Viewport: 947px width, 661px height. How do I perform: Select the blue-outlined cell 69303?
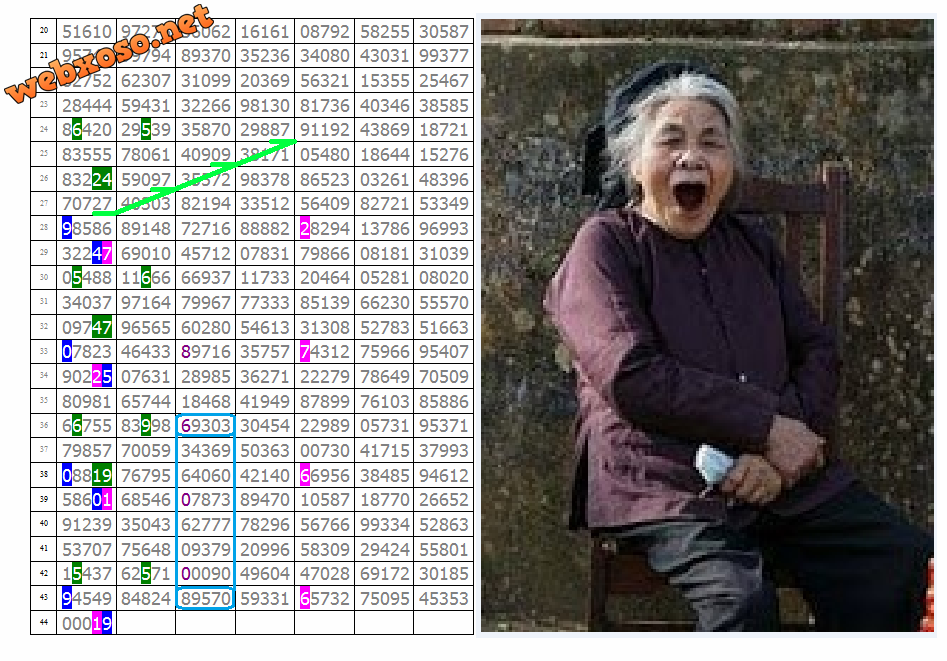point(205,426)
